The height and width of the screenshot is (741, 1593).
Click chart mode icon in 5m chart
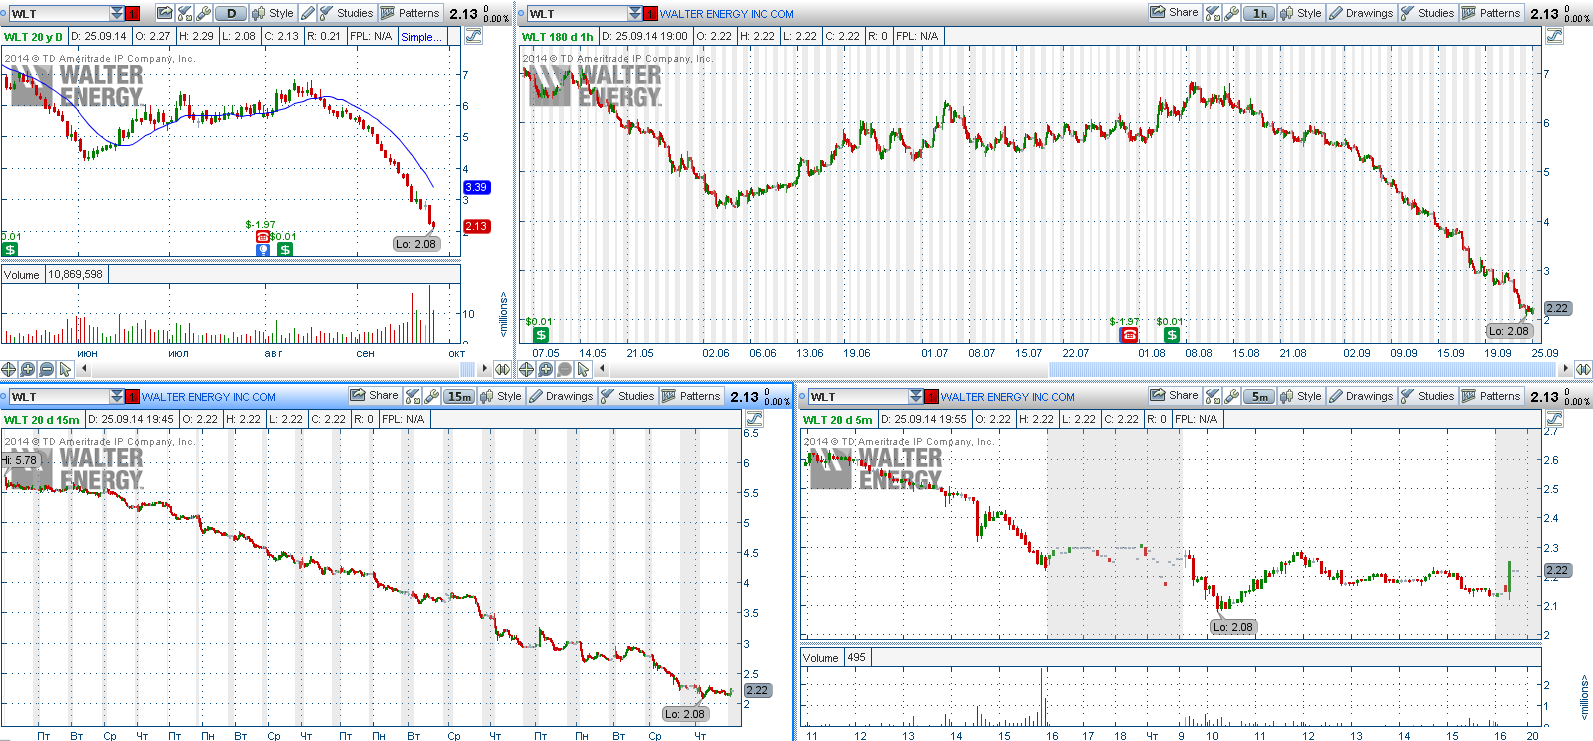(1554, 419)
